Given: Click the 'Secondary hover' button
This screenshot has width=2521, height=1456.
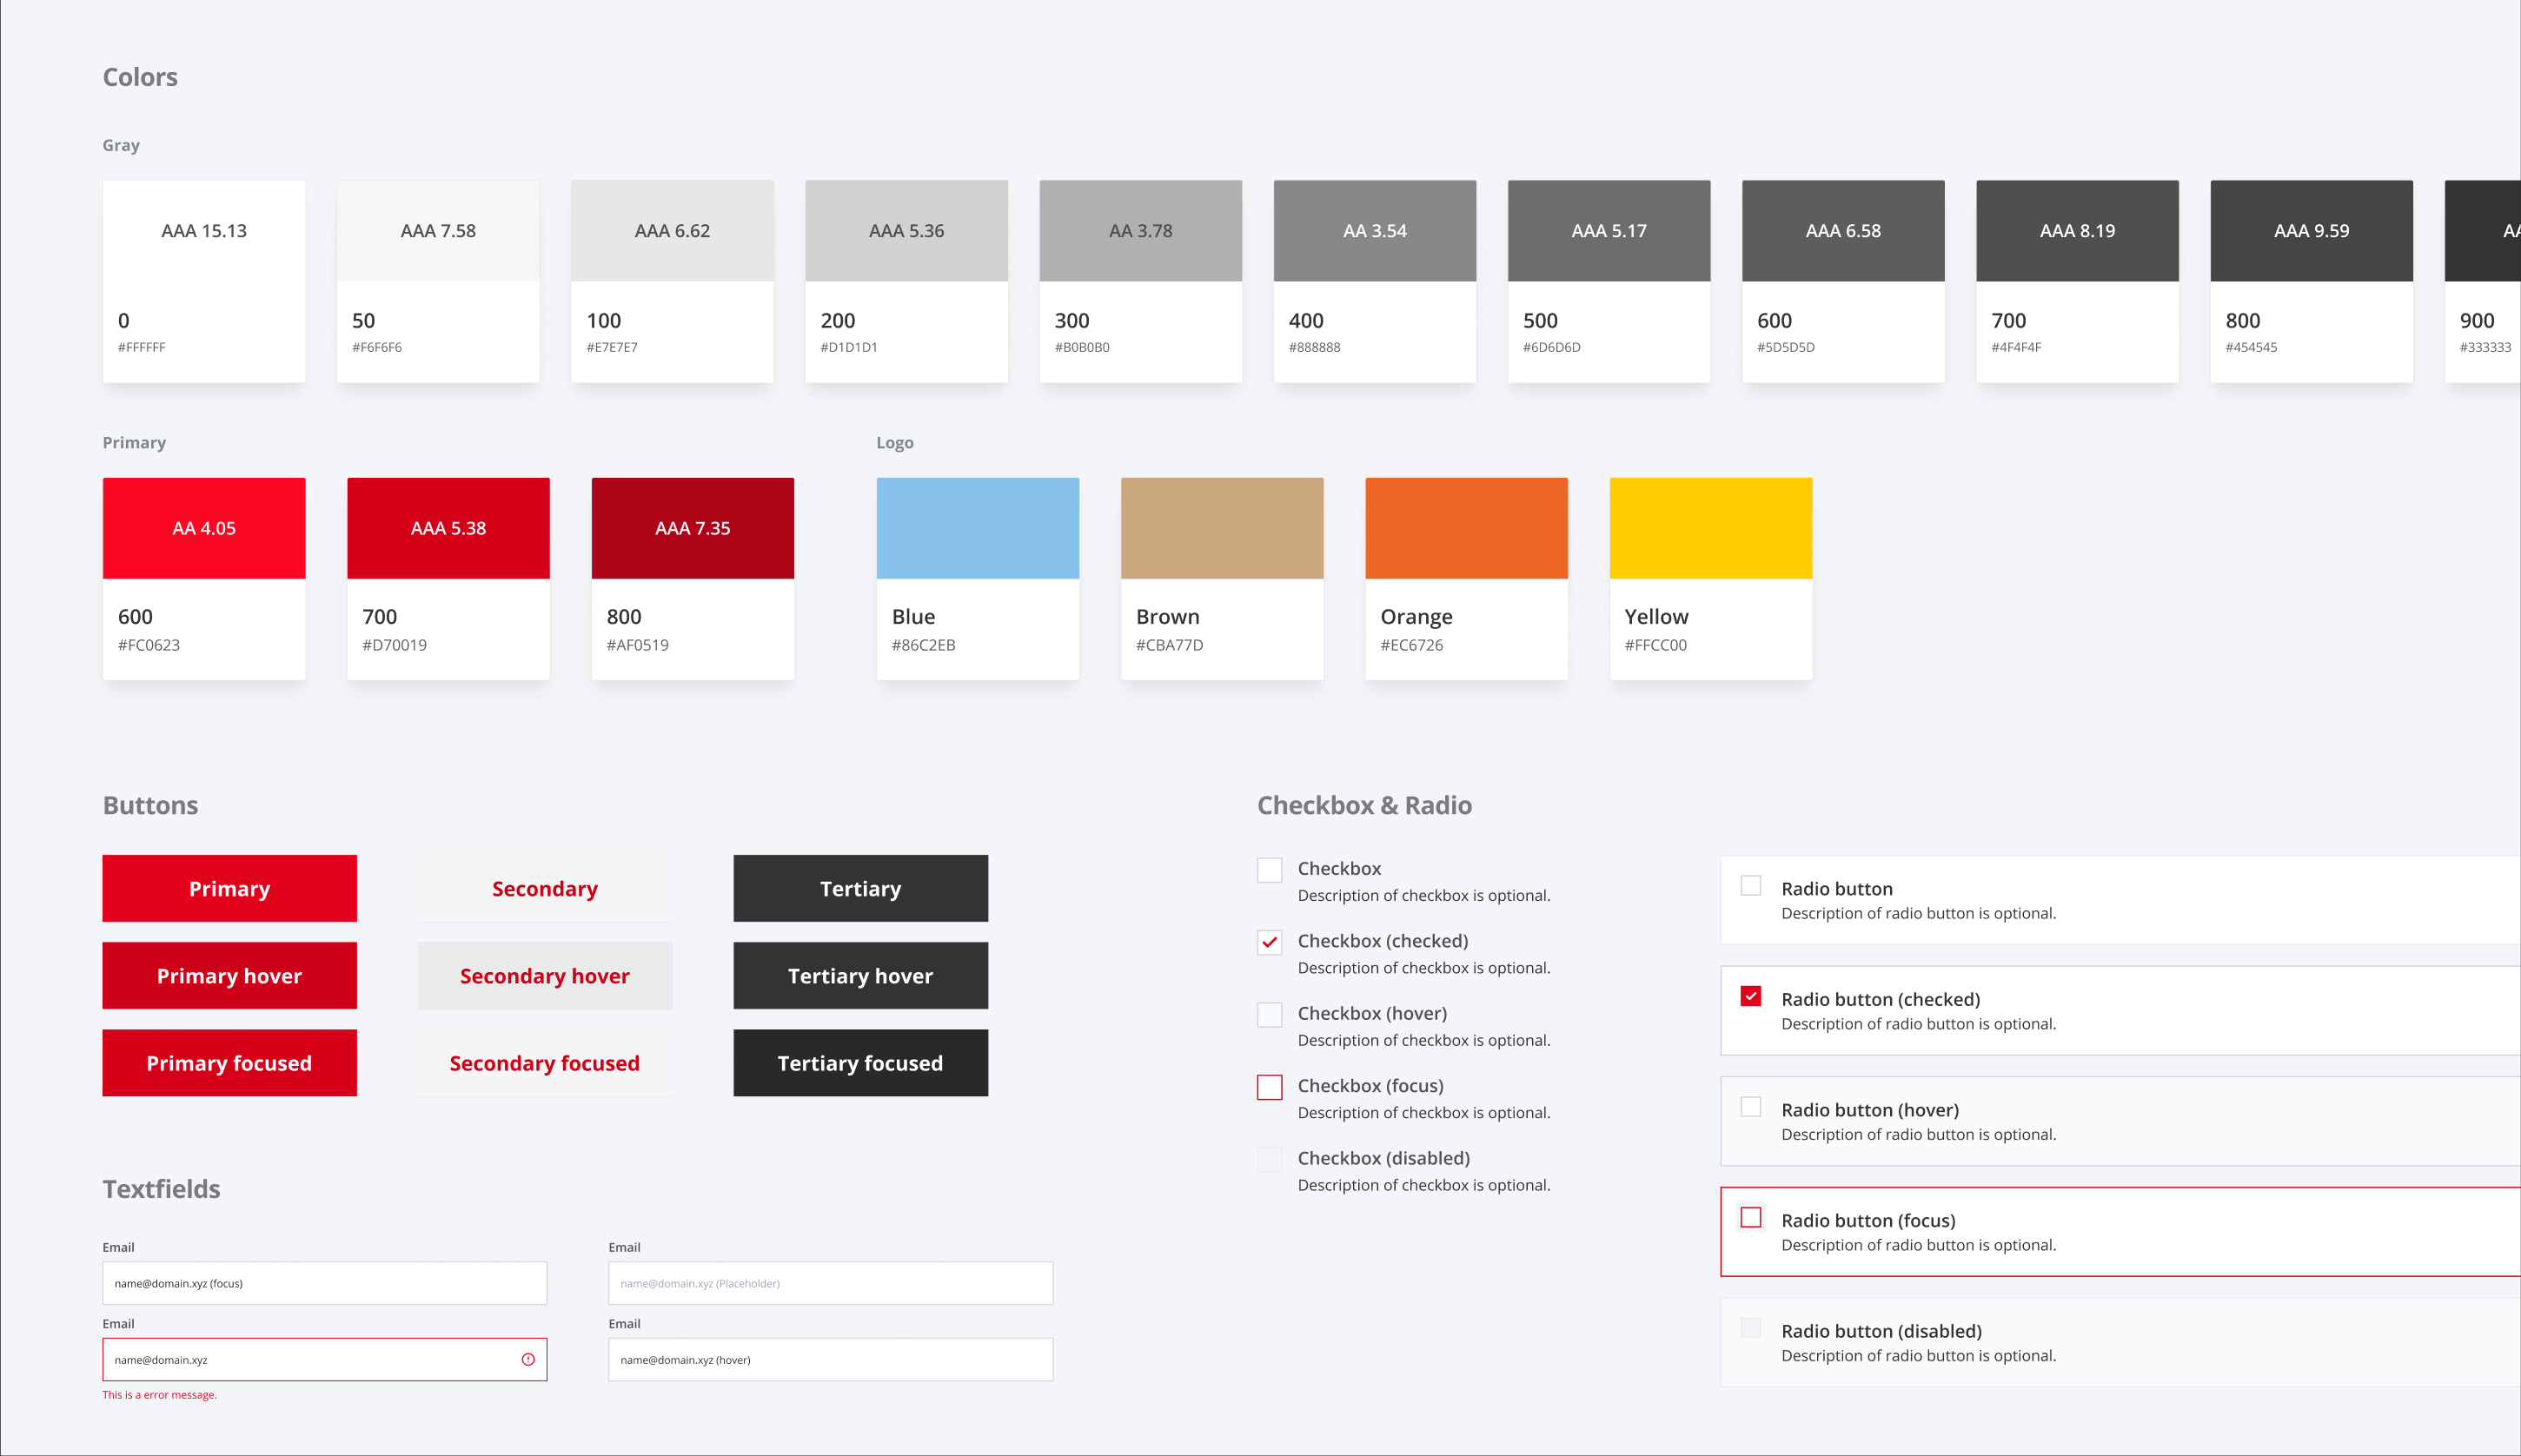Looking at the screenshot, I should click(x=545, y=975).
